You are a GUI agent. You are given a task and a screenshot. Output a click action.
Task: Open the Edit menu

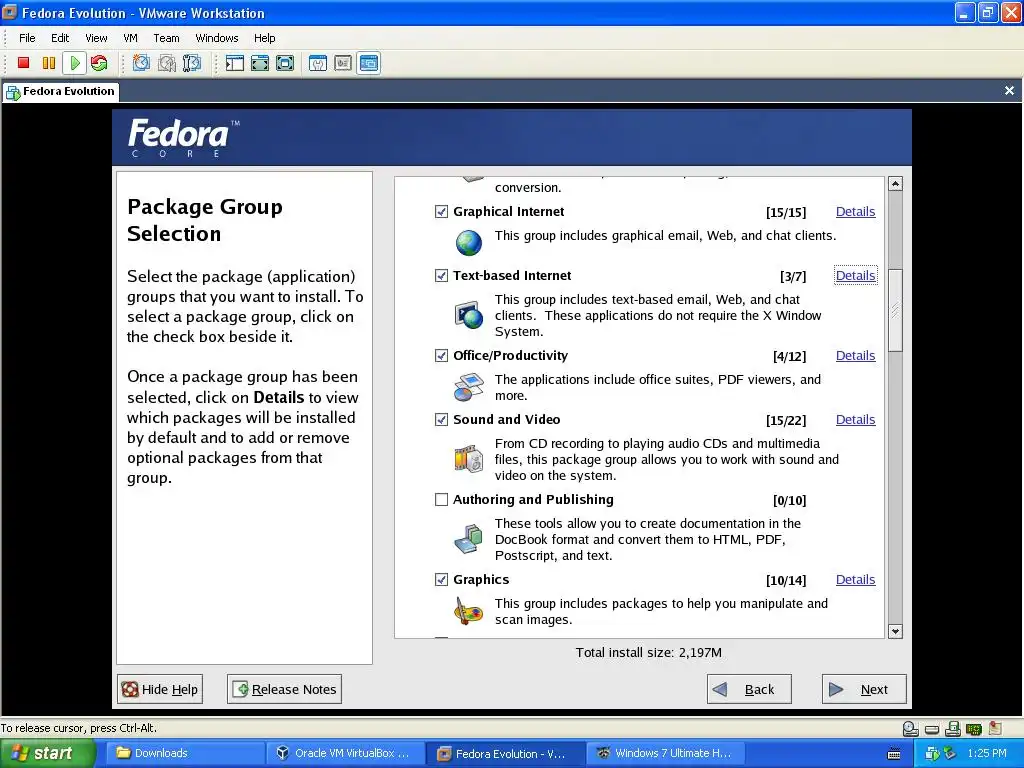pyautogui.click(x=60, y=38)
